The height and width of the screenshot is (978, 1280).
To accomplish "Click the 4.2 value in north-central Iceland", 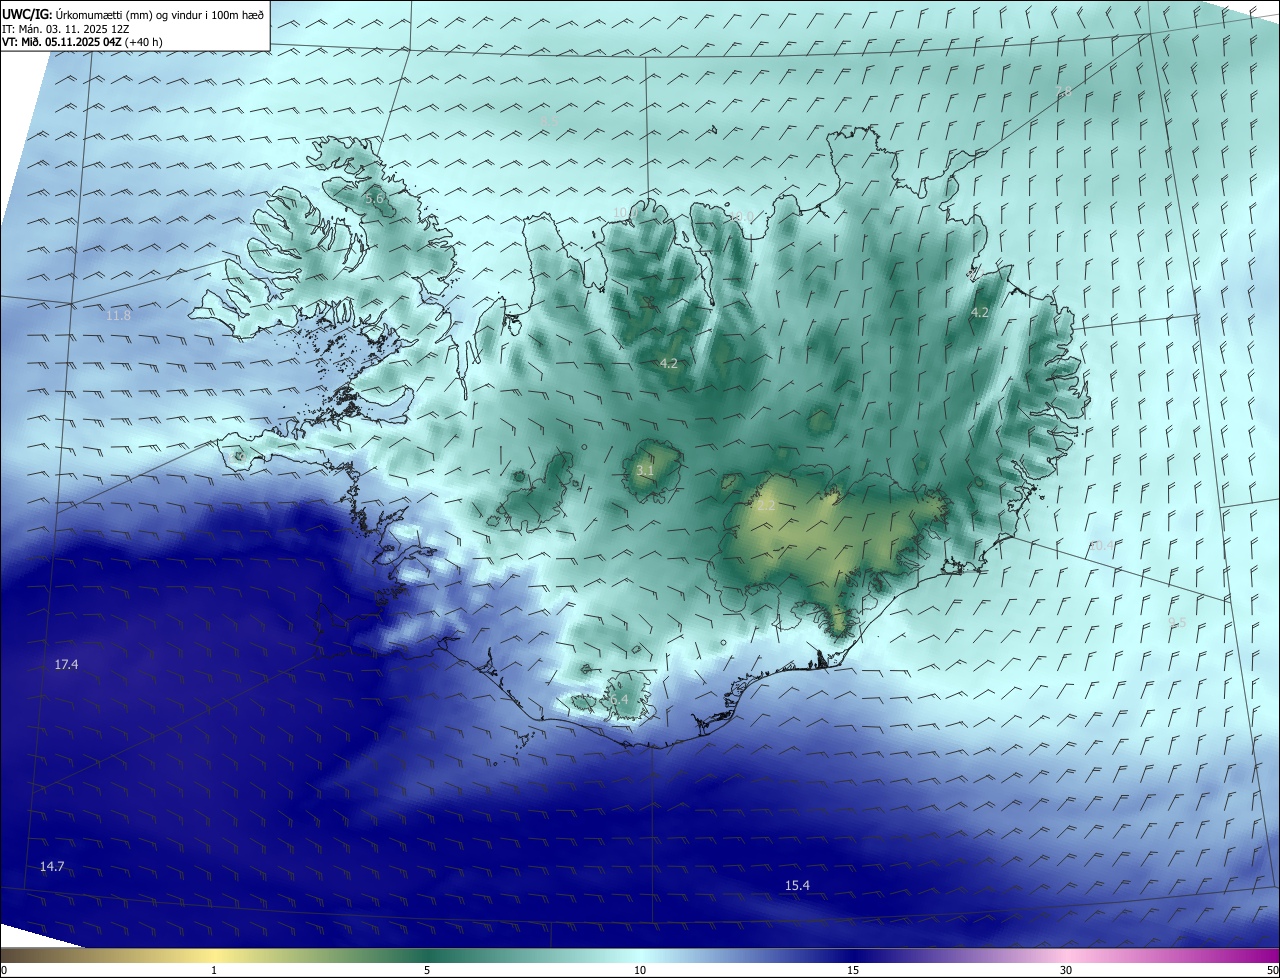I will coord(669,363).
